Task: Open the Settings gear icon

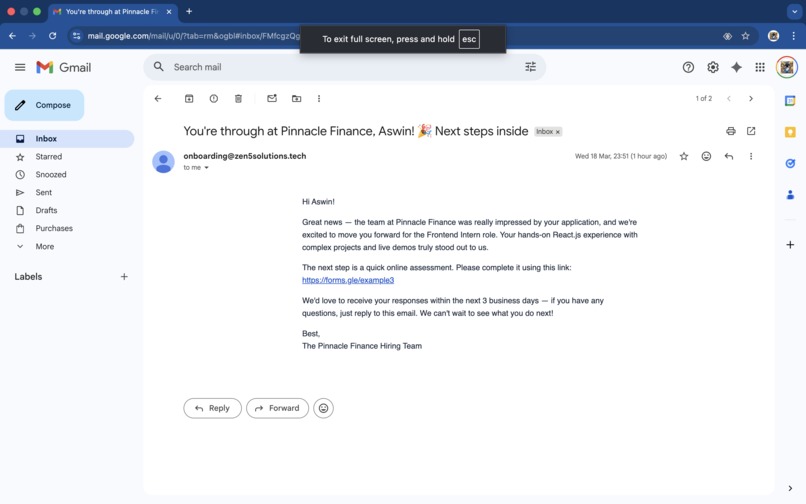Action: tap(712, 67)
